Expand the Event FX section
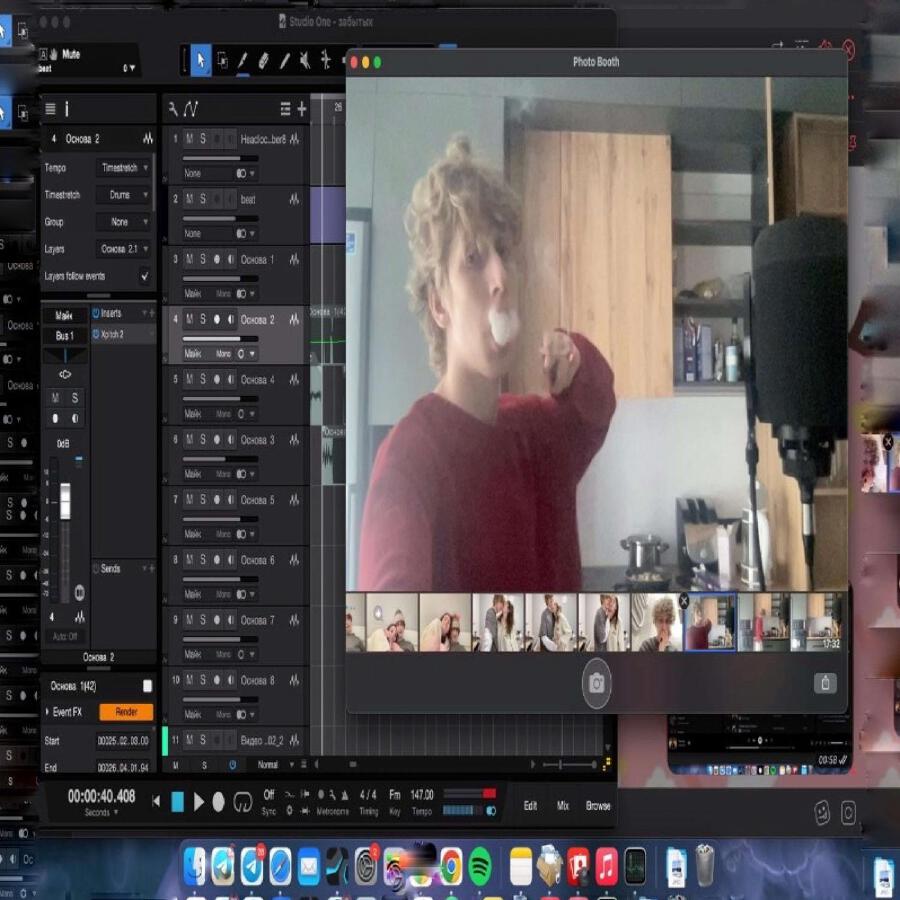This screenshot has height=900, width=900. (x=48, y=712)
